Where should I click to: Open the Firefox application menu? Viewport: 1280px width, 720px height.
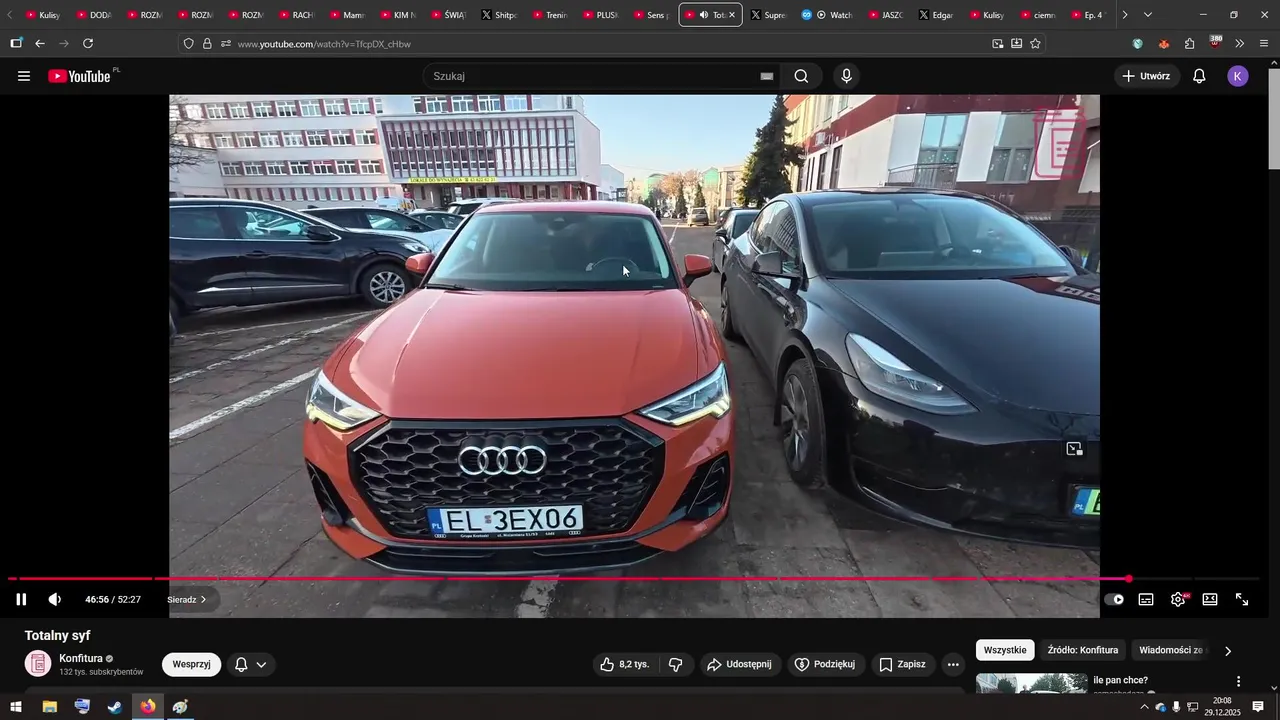[x=1264, y=43]
